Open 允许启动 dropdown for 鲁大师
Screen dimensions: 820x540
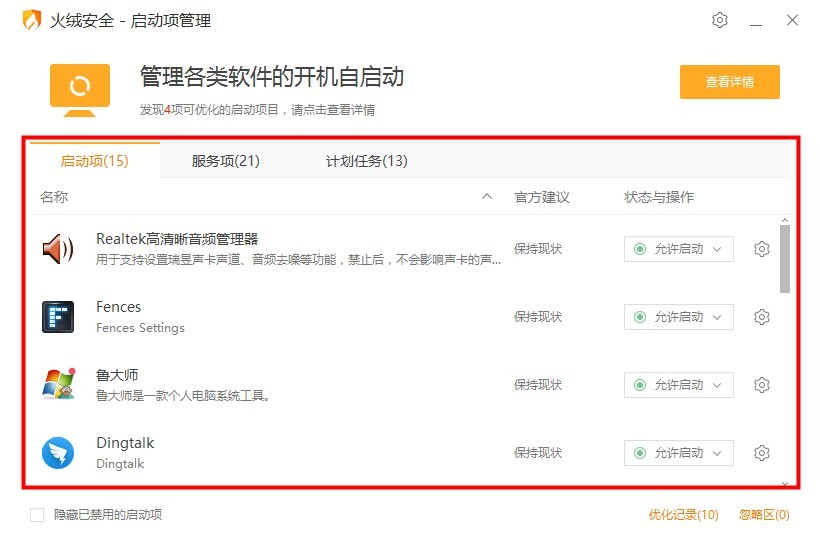click(x=678, y=385)
